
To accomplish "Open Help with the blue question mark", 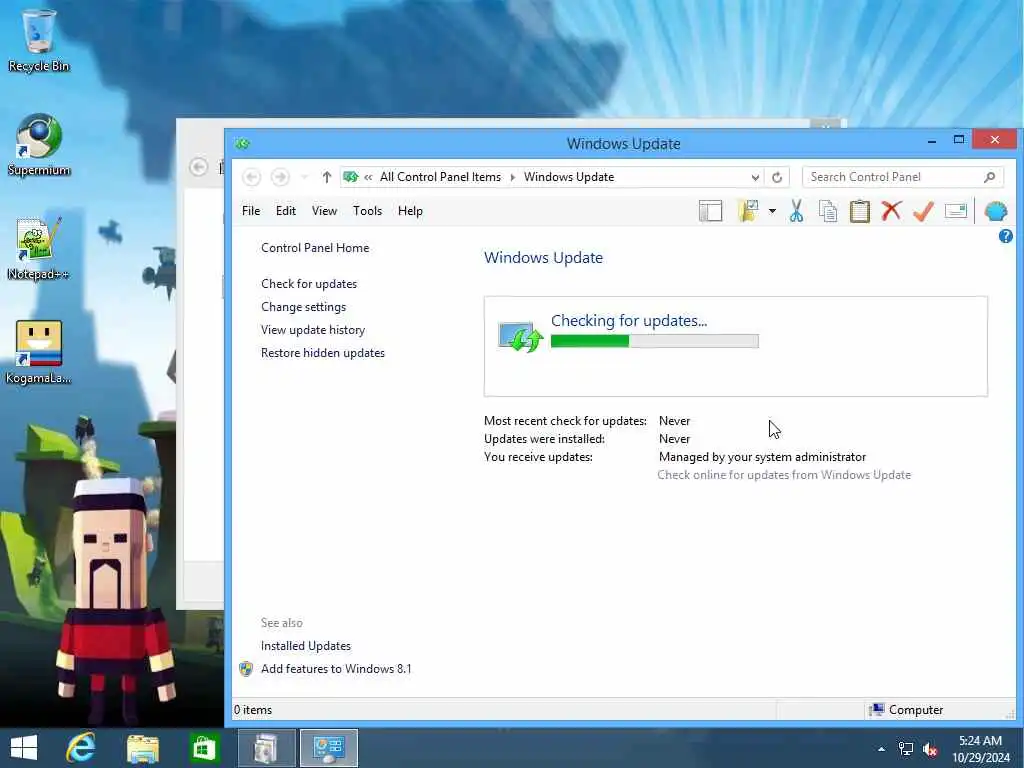I will click(1006, 236).
